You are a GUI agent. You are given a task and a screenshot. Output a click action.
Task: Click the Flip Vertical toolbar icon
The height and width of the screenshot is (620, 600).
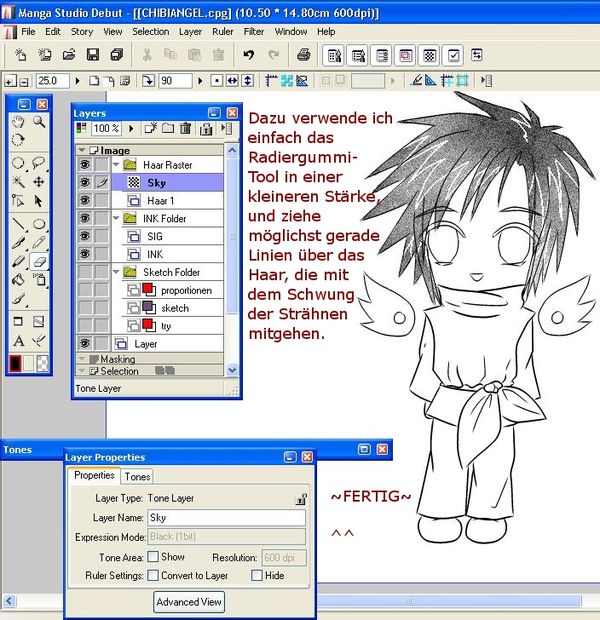click(x=248, y=81)
